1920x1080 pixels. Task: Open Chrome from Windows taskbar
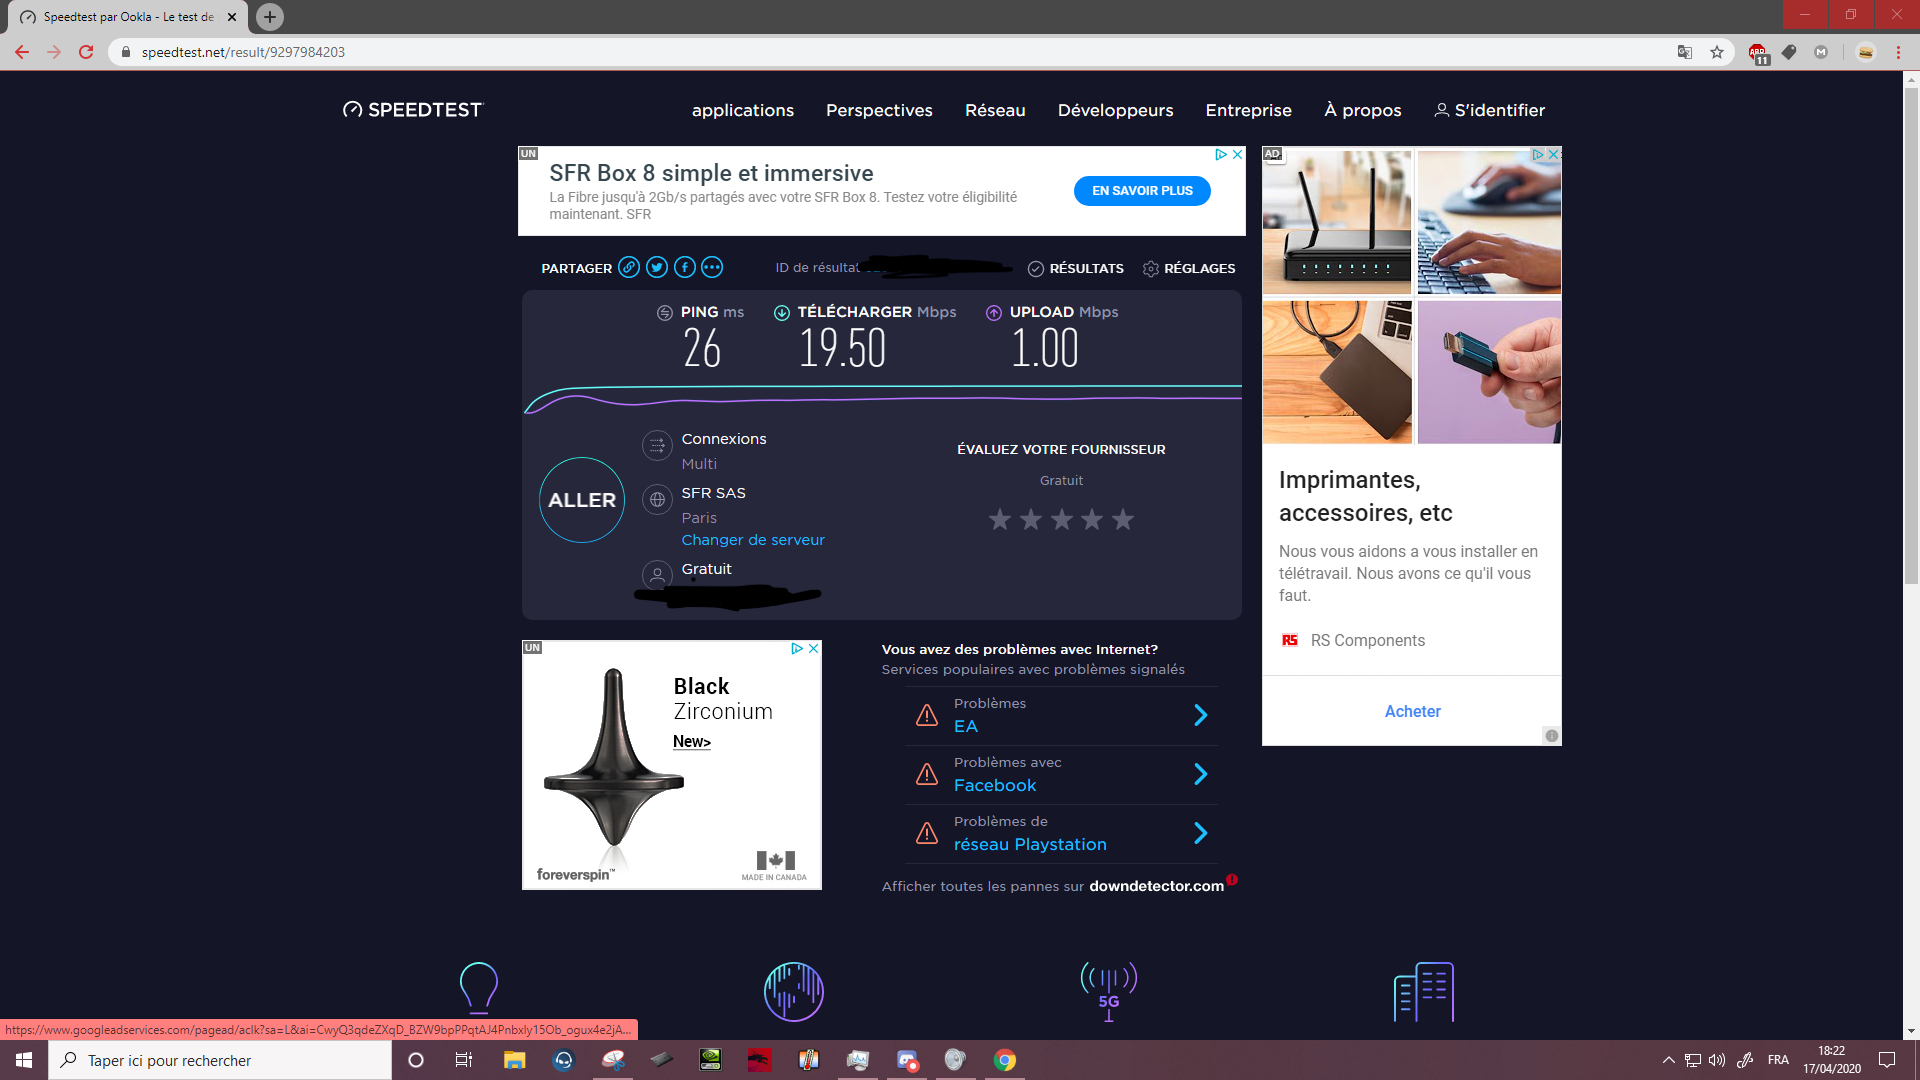click(x=1005, y=1060)
